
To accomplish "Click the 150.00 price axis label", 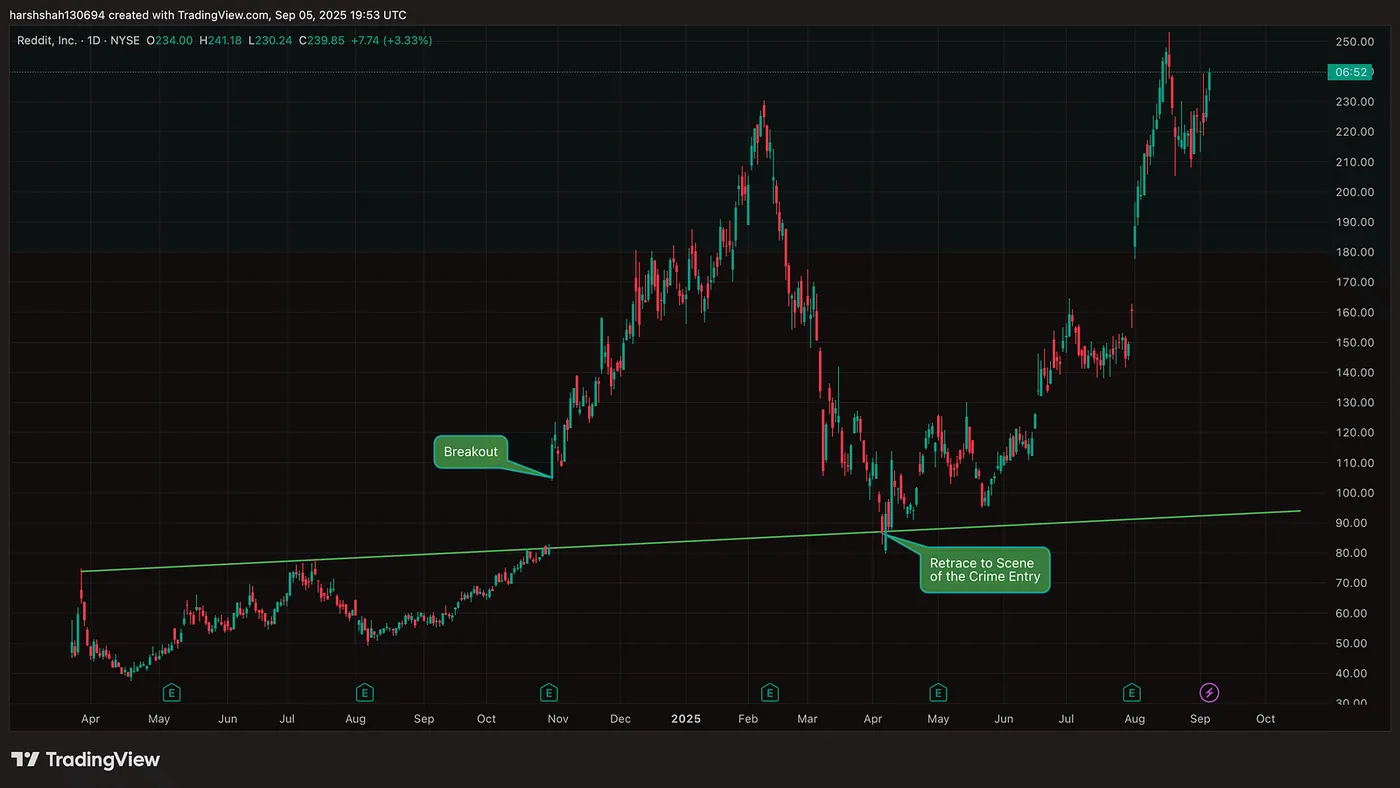I will tap(1354, 342).
